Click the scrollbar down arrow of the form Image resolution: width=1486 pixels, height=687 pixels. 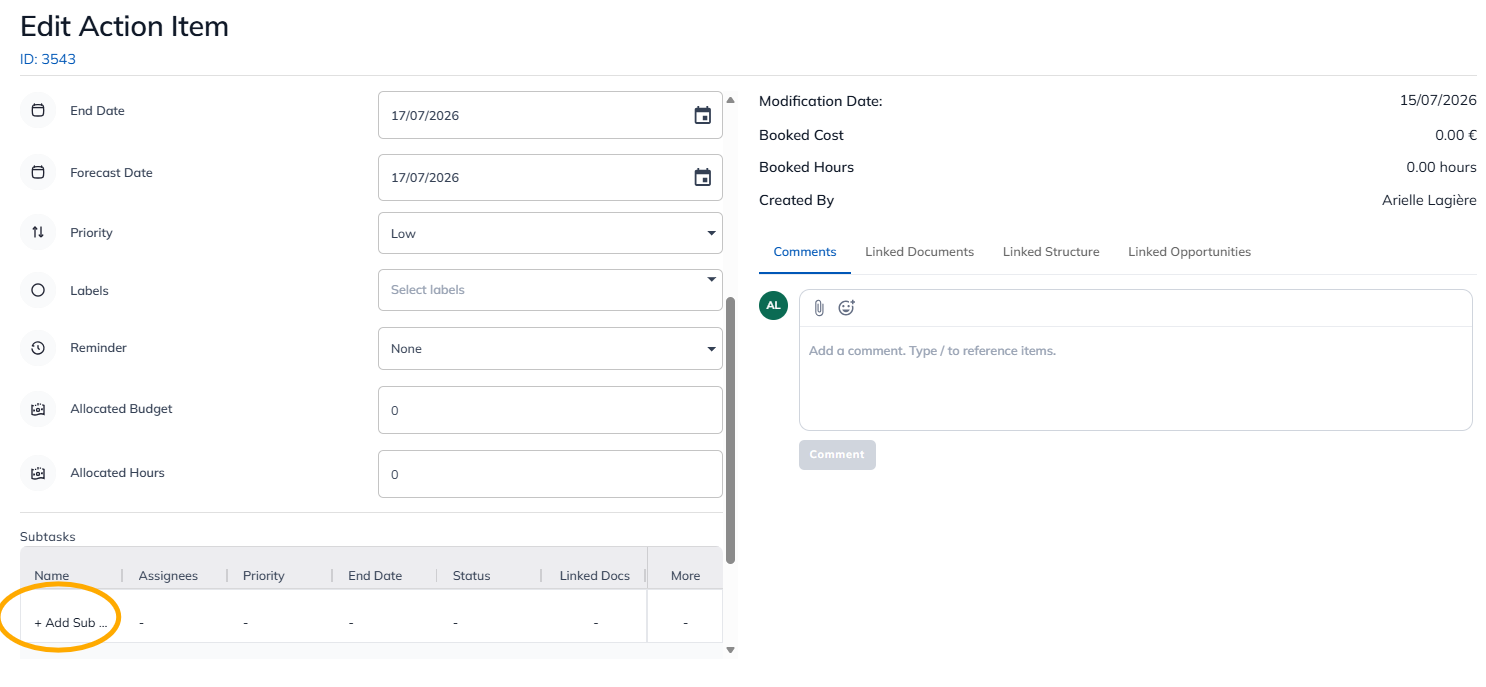point(730,650)
